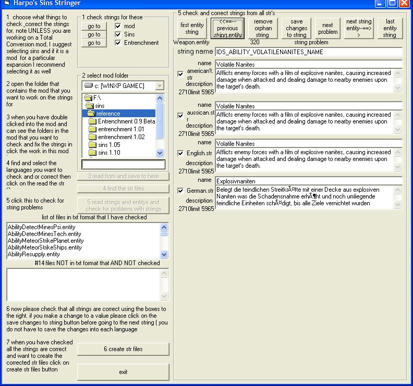
Task: Click the English.str name field
Action: pyautogui.click(x=308, y=144)
